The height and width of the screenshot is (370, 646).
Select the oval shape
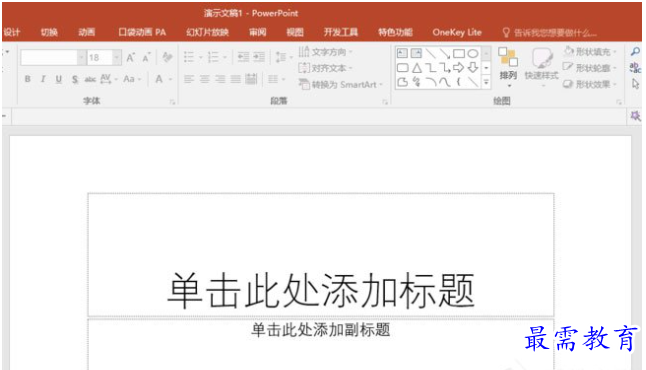click(x=473, y=54)
